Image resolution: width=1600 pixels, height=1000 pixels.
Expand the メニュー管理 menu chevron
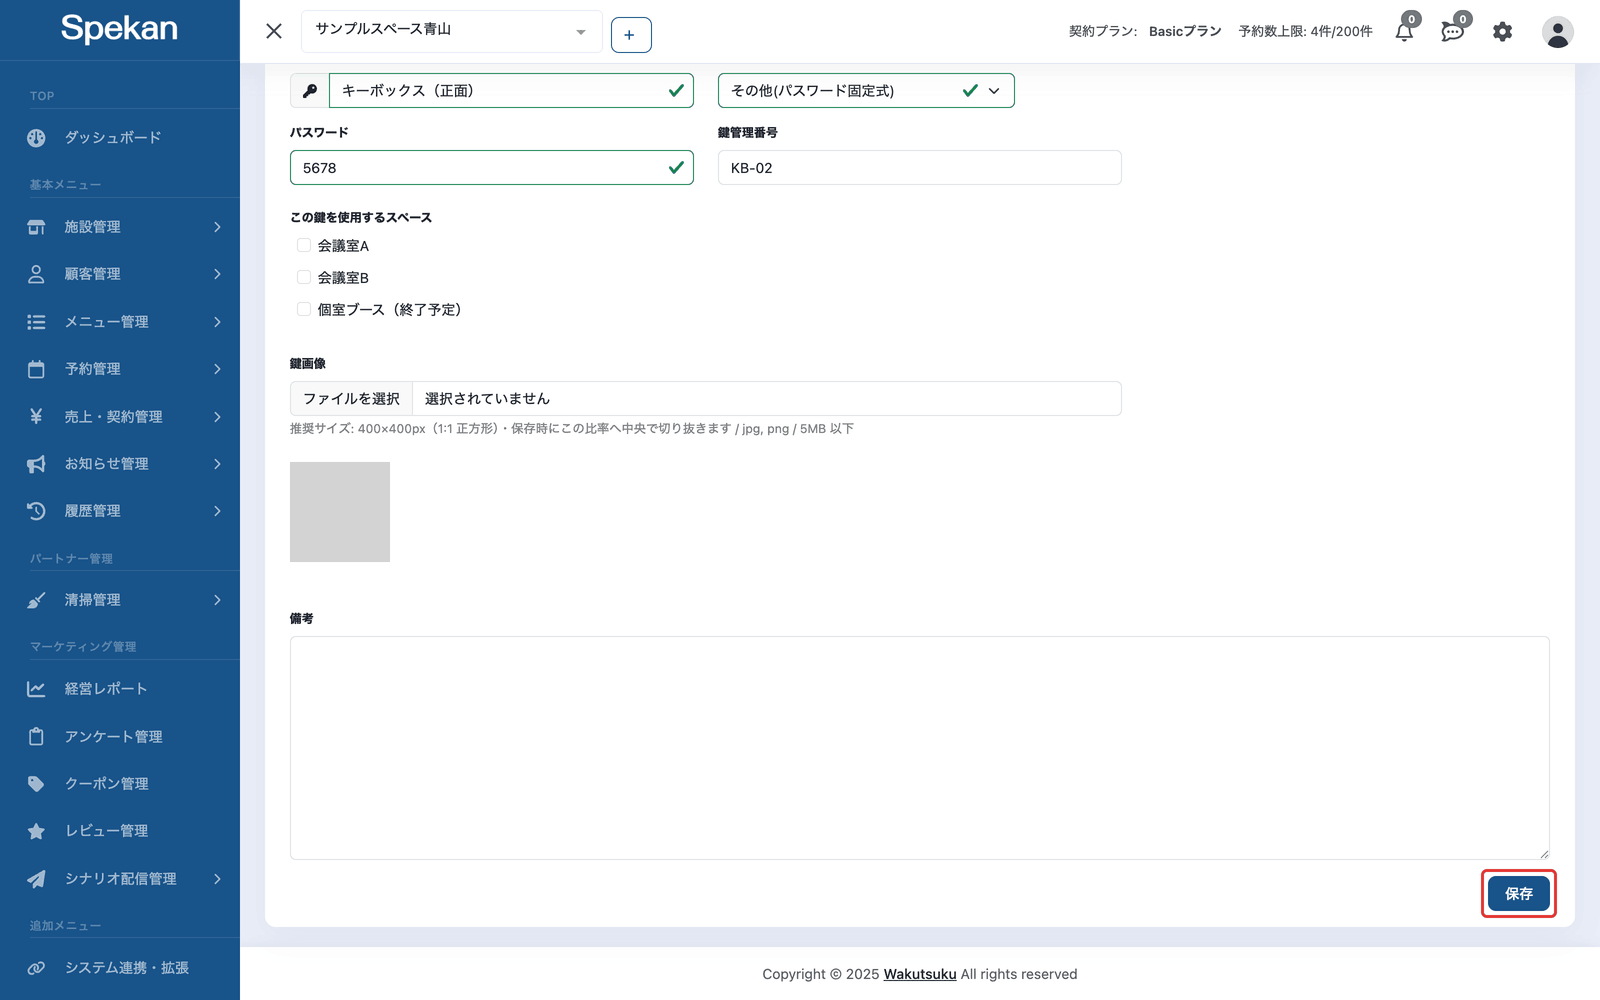tap(217, 322)
